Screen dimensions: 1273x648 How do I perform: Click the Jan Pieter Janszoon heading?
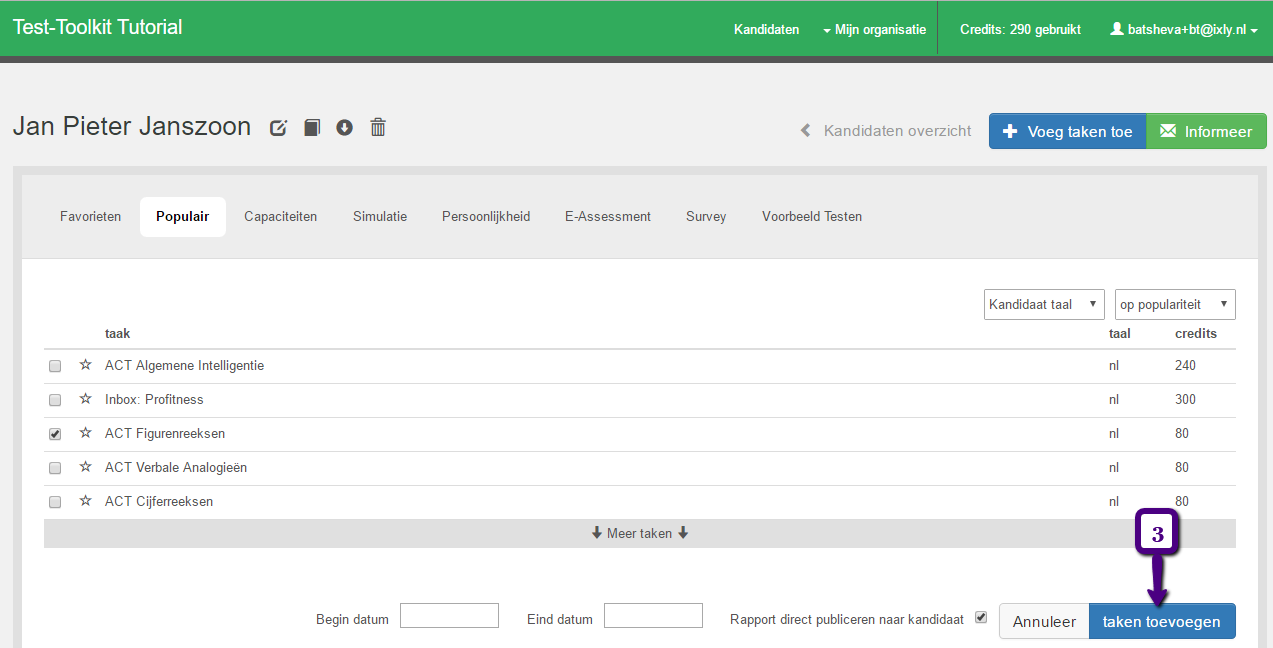tap(132, 126)
